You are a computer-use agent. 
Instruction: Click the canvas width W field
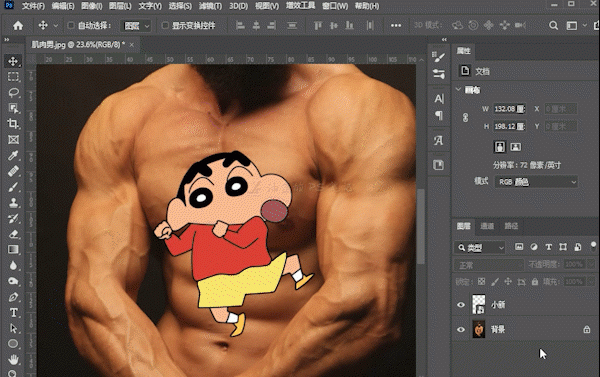[x=509, y=109]
